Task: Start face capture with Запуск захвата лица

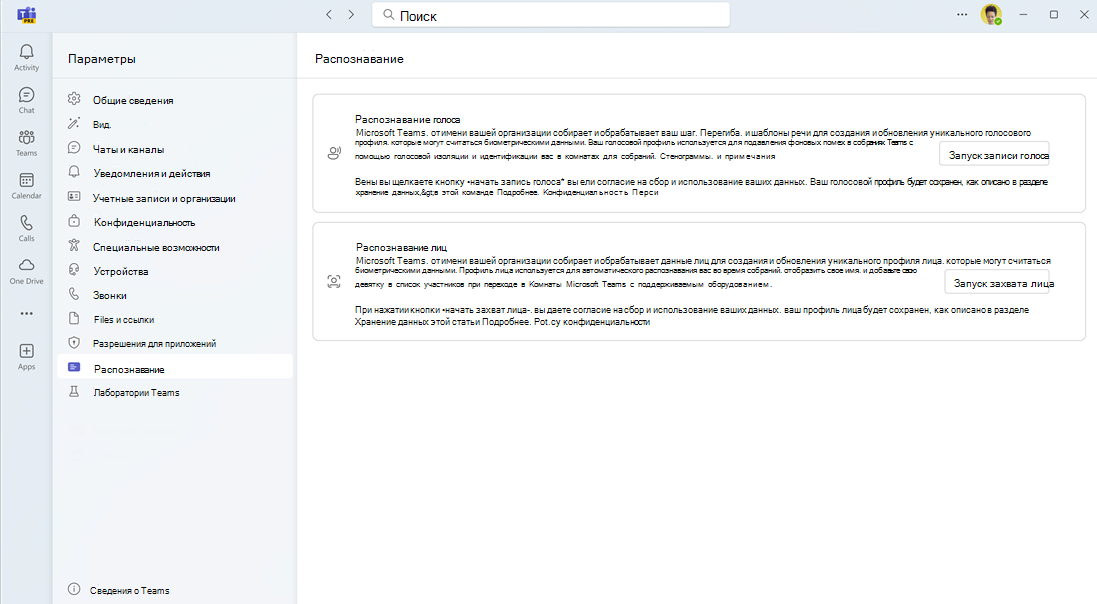Action: 997,283
